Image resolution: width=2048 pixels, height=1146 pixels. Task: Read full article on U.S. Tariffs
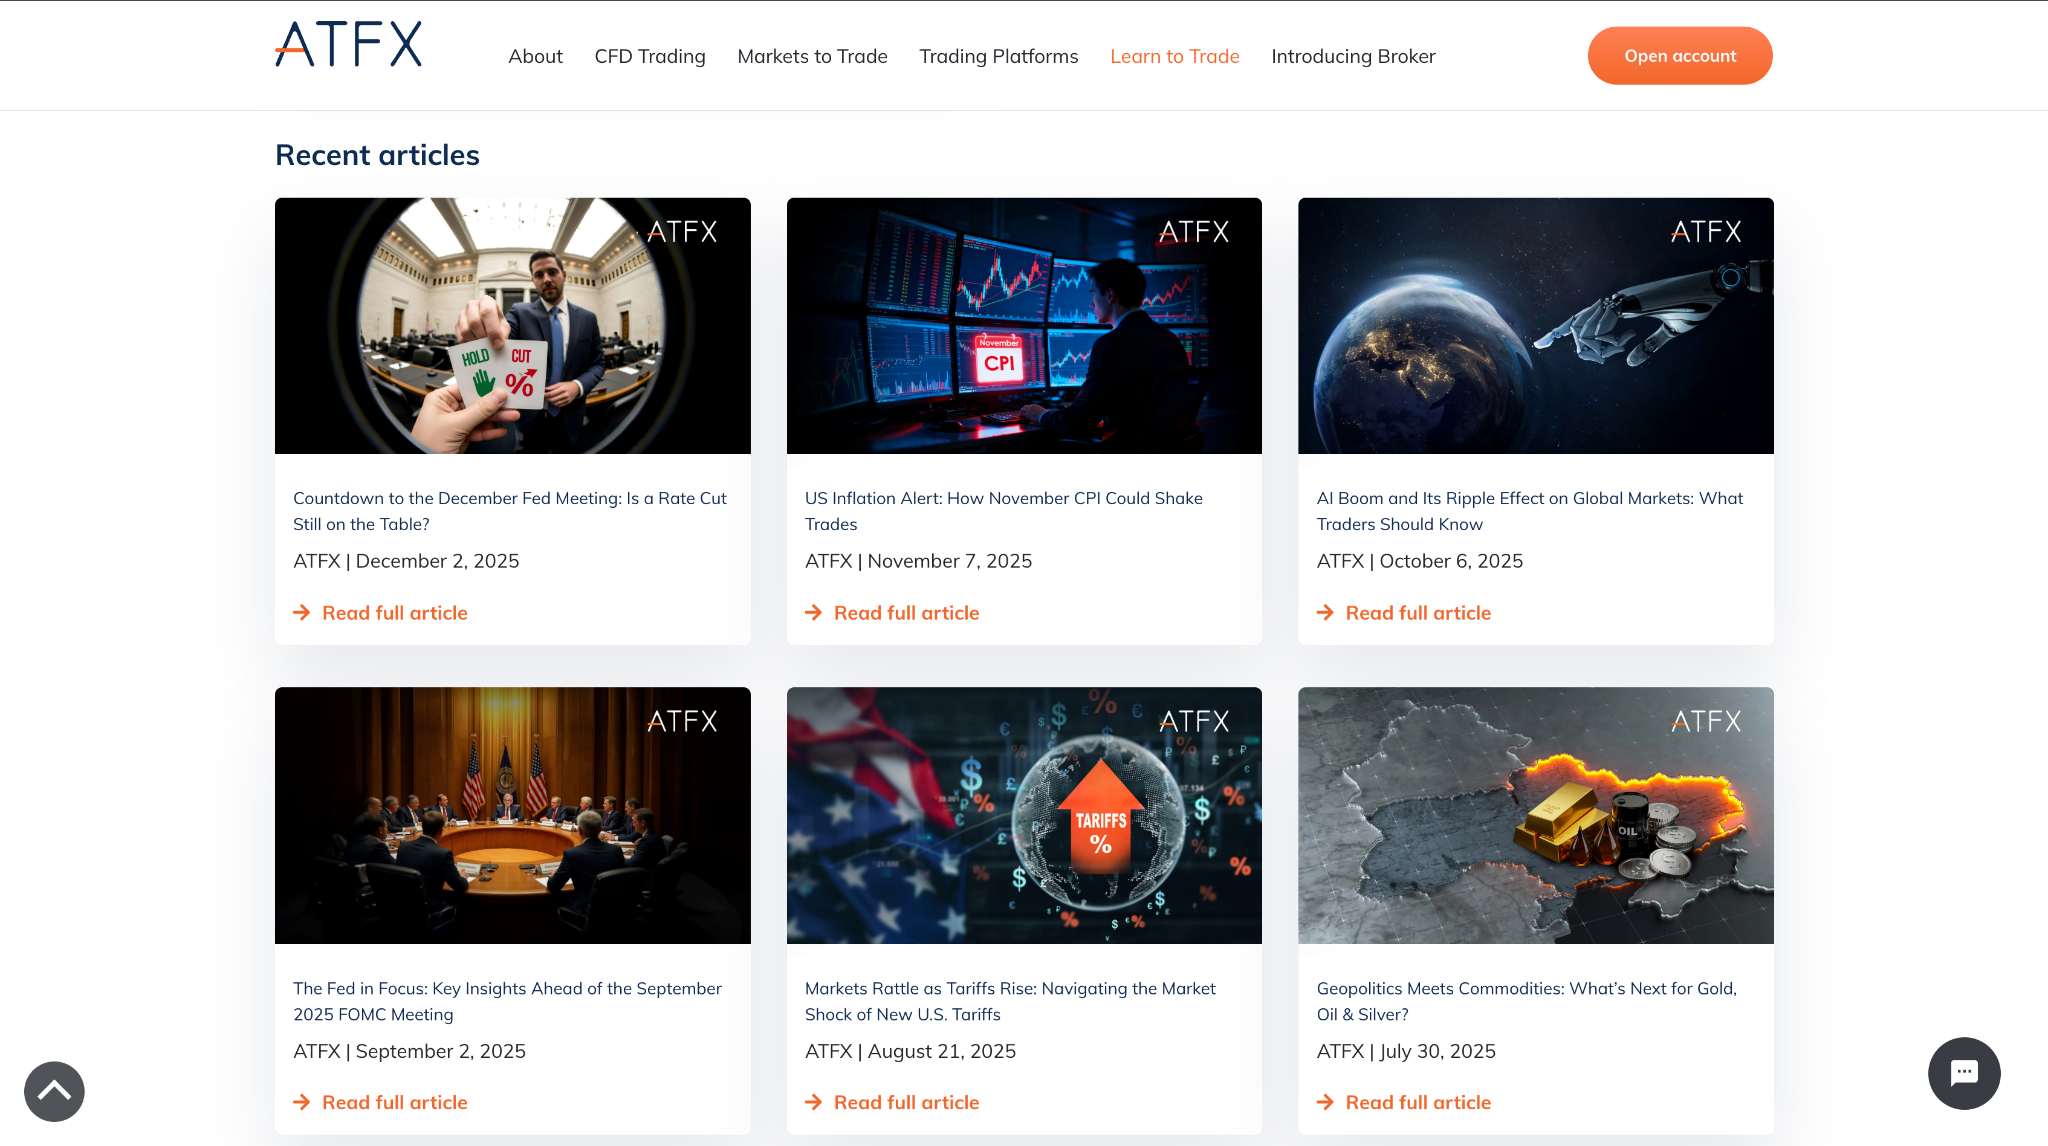tap(906, 1102)
